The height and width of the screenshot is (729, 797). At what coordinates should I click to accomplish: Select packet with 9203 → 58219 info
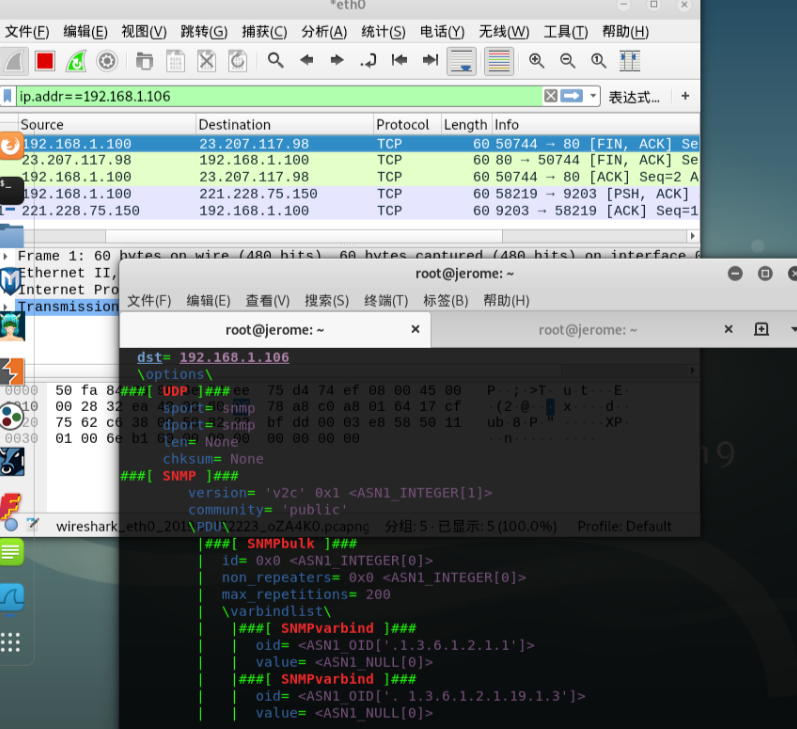(350, 210)
